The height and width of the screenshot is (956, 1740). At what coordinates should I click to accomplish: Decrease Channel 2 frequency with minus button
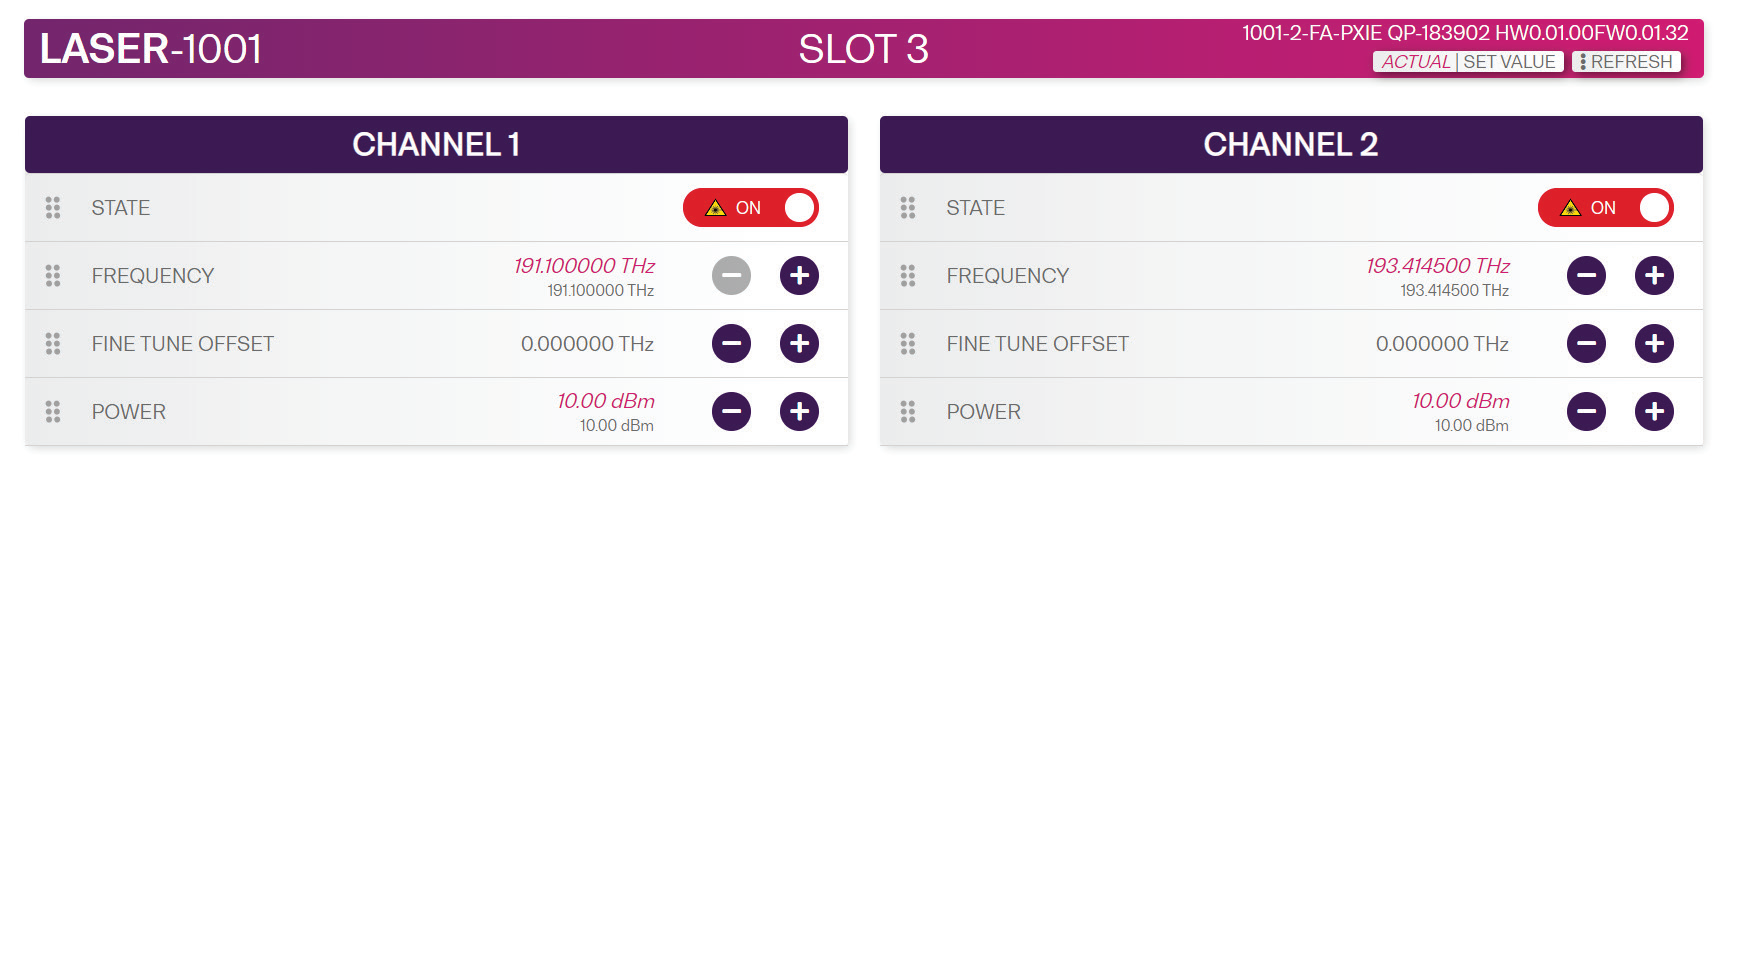click(1586, 276)
